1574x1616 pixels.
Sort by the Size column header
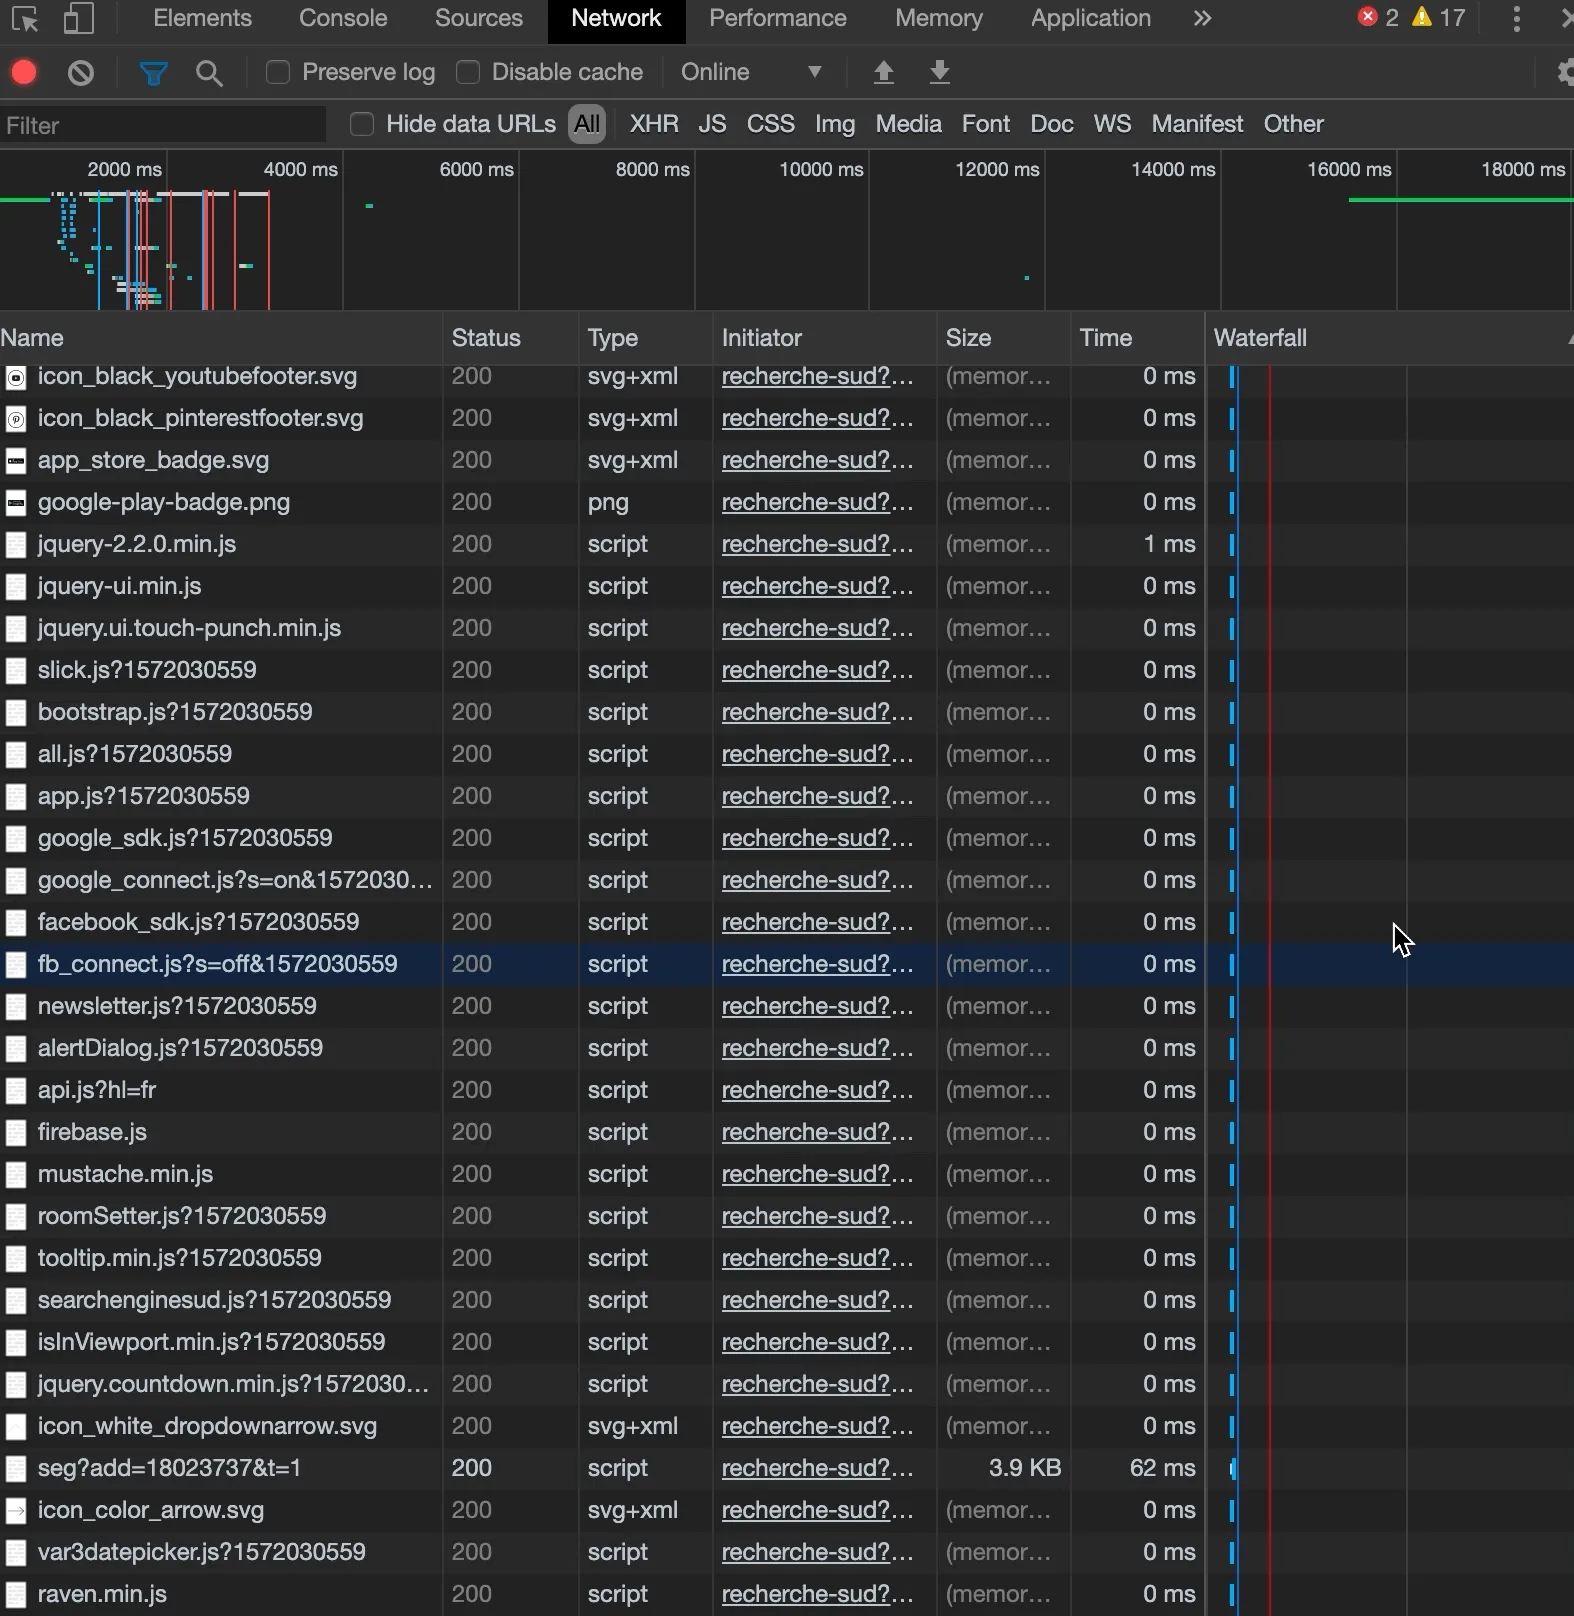1003,338
